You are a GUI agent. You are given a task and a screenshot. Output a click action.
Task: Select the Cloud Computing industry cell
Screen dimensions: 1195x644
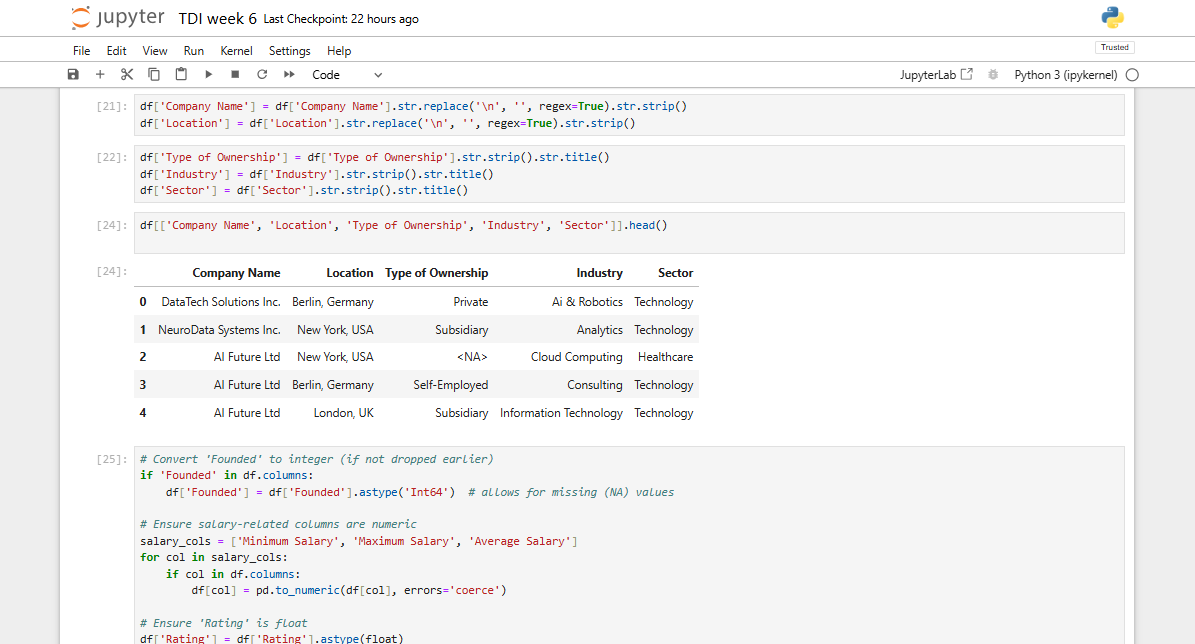click(577, 357)
